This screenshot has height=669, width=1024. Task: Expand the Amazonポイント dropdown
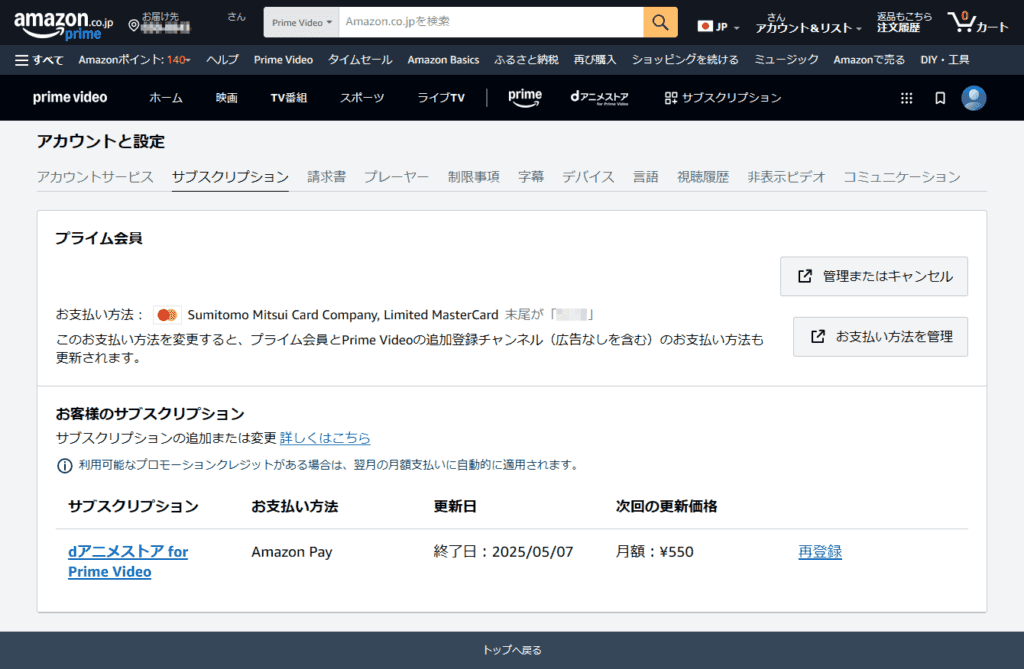[134, 60]
